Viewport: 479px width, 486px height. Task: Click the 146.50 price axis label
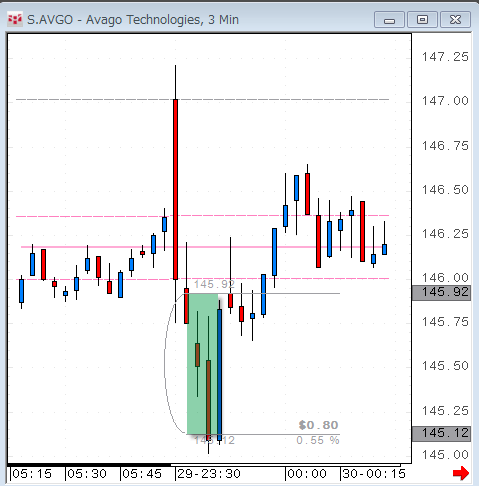pos(445,190)
